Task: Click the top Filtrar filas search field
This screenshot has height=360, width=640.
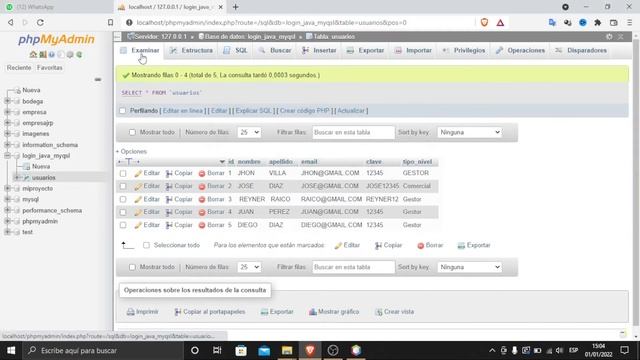Action: pos(353,132)
